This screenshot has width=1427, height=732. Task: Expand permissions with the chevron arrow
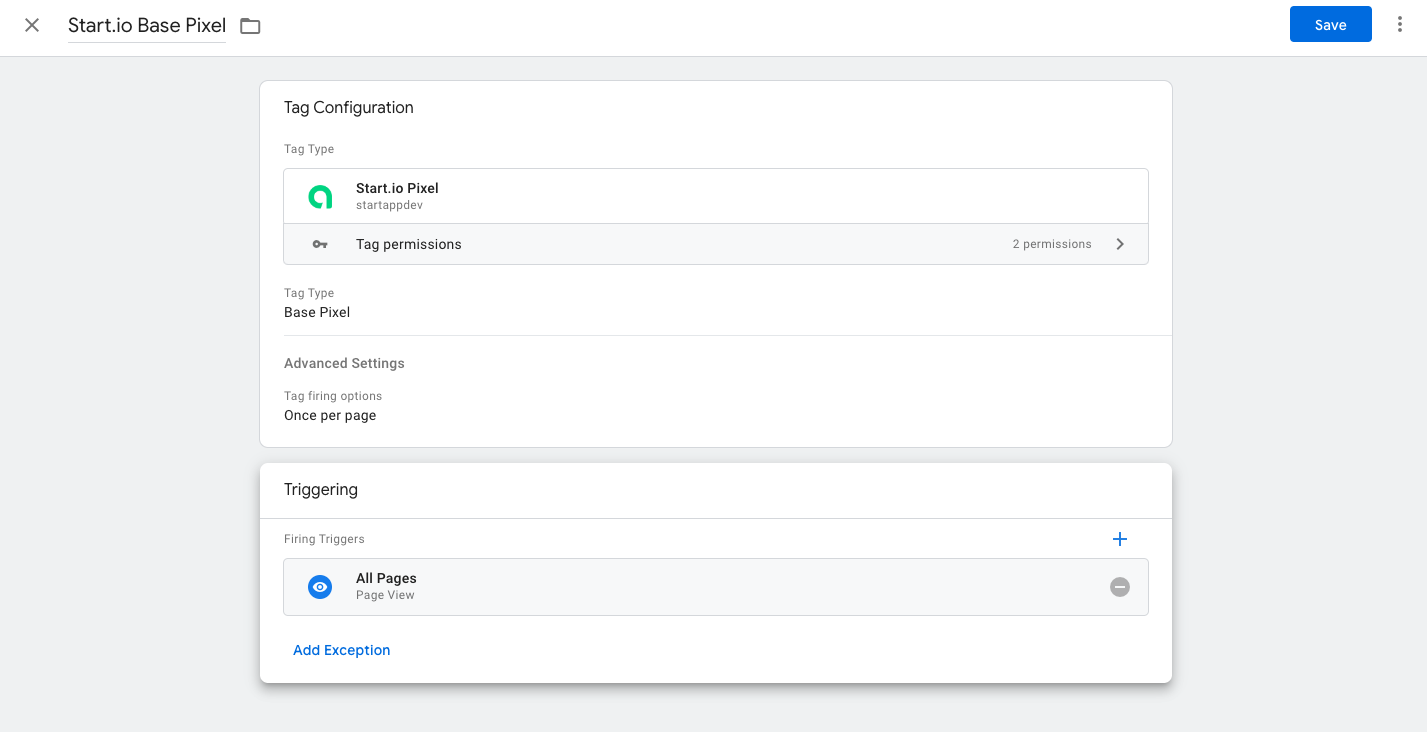1120,244
